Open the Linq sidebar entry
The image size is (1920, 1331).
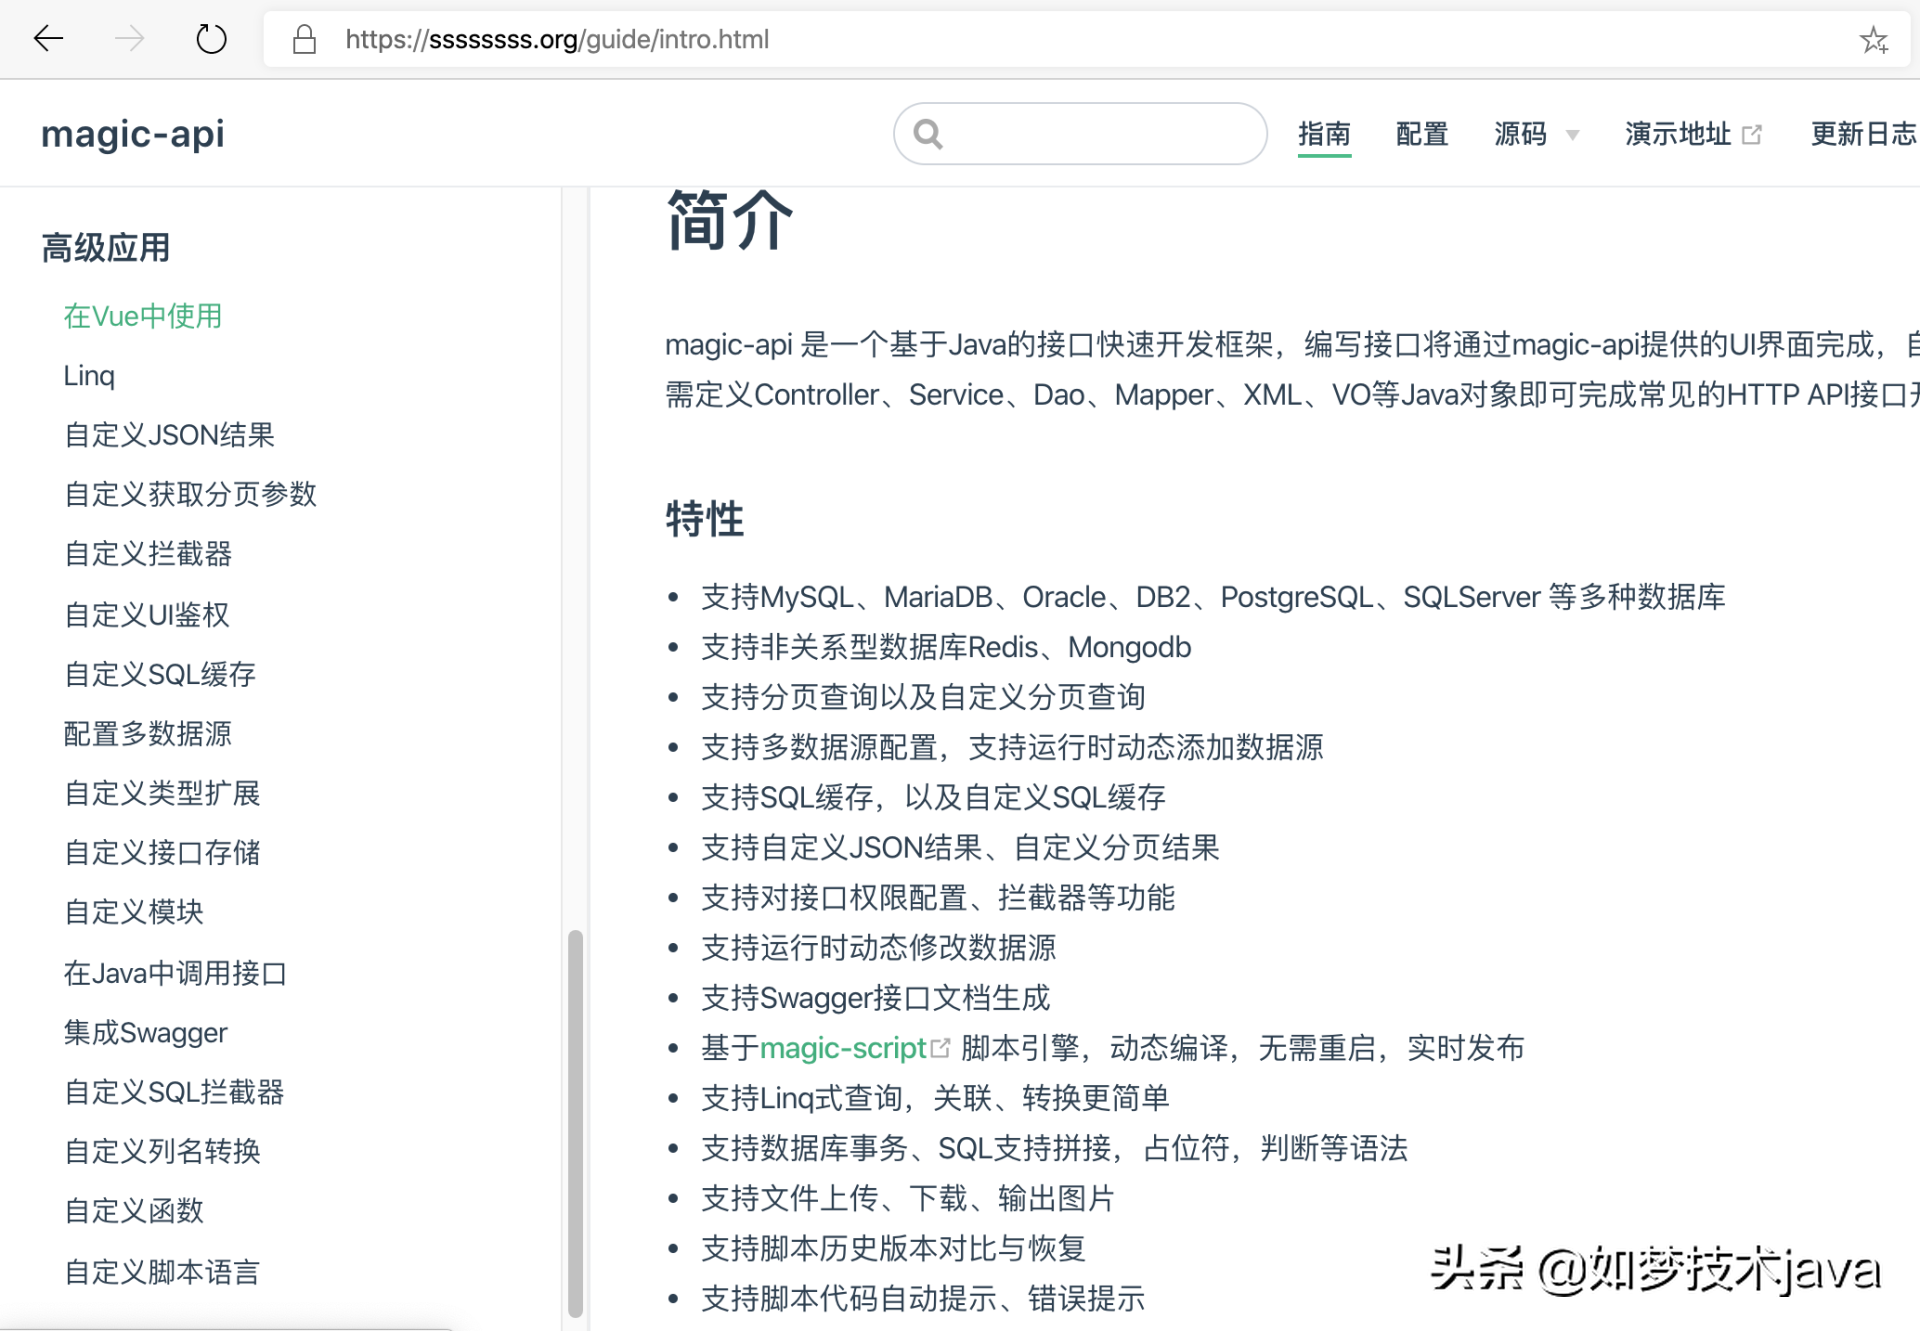[89, 375]
